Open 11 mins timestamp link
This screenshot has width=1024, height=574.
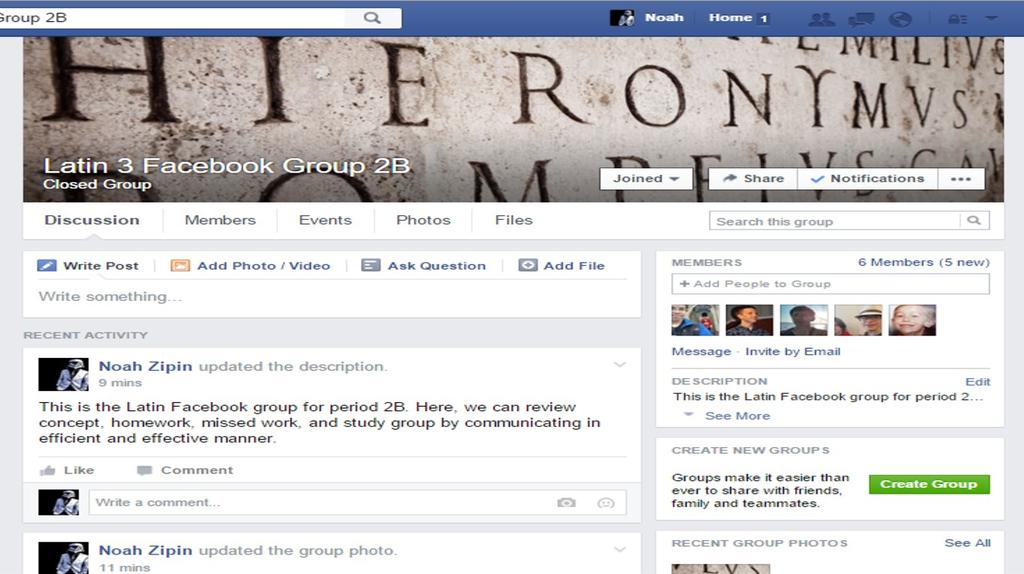[124, 567]
